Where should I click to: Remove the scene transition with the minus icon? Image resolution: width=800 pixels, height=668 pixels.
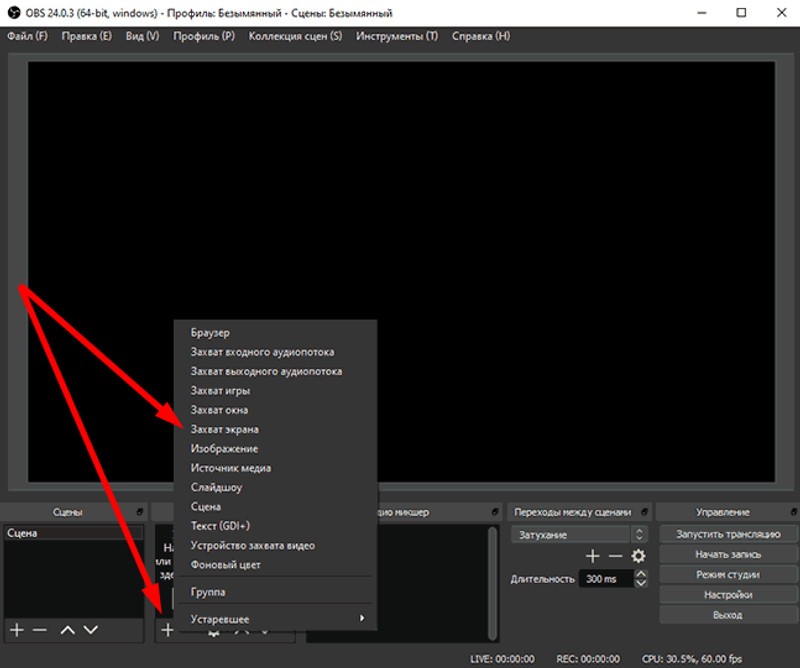click(x=615, y=556)
